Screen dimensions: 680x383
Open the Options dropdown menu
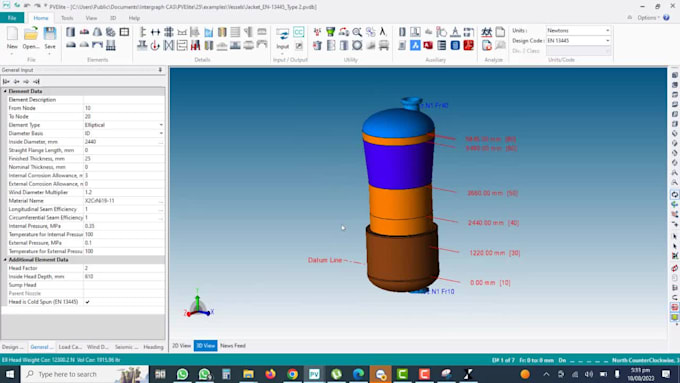648,18
